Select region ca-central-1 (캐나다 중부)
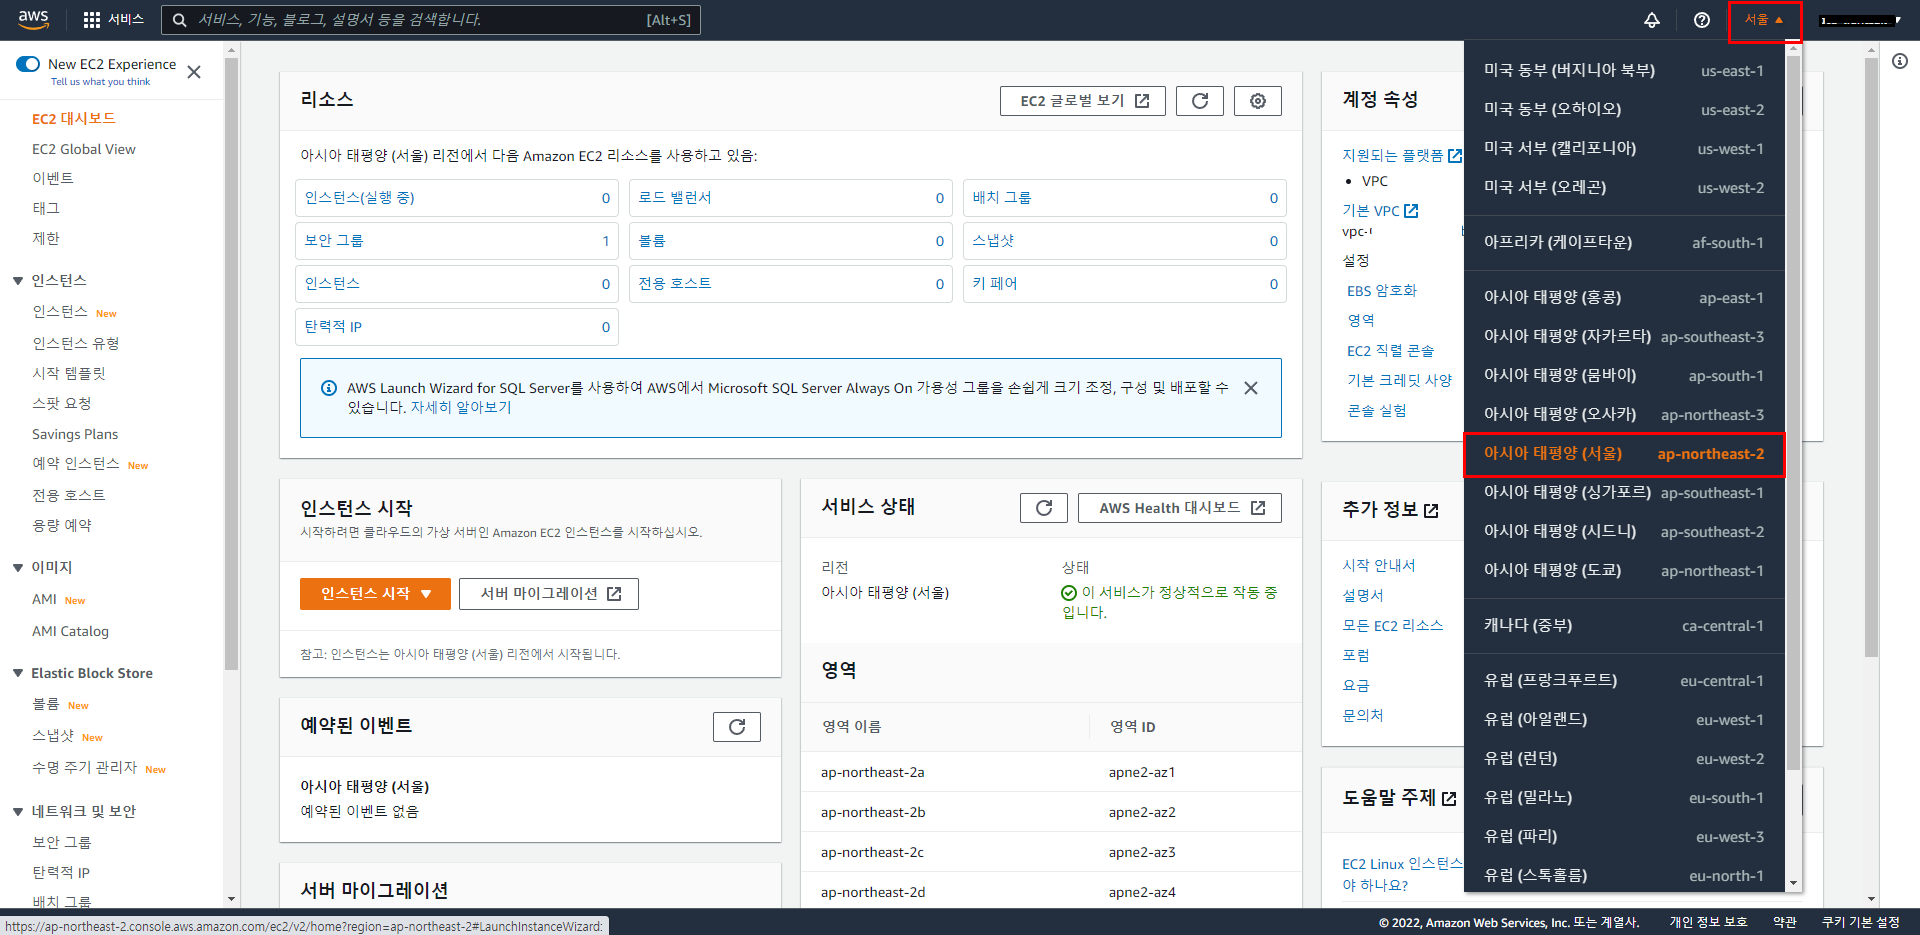This screenshot has width=1920, height=935. [1624, 626]
